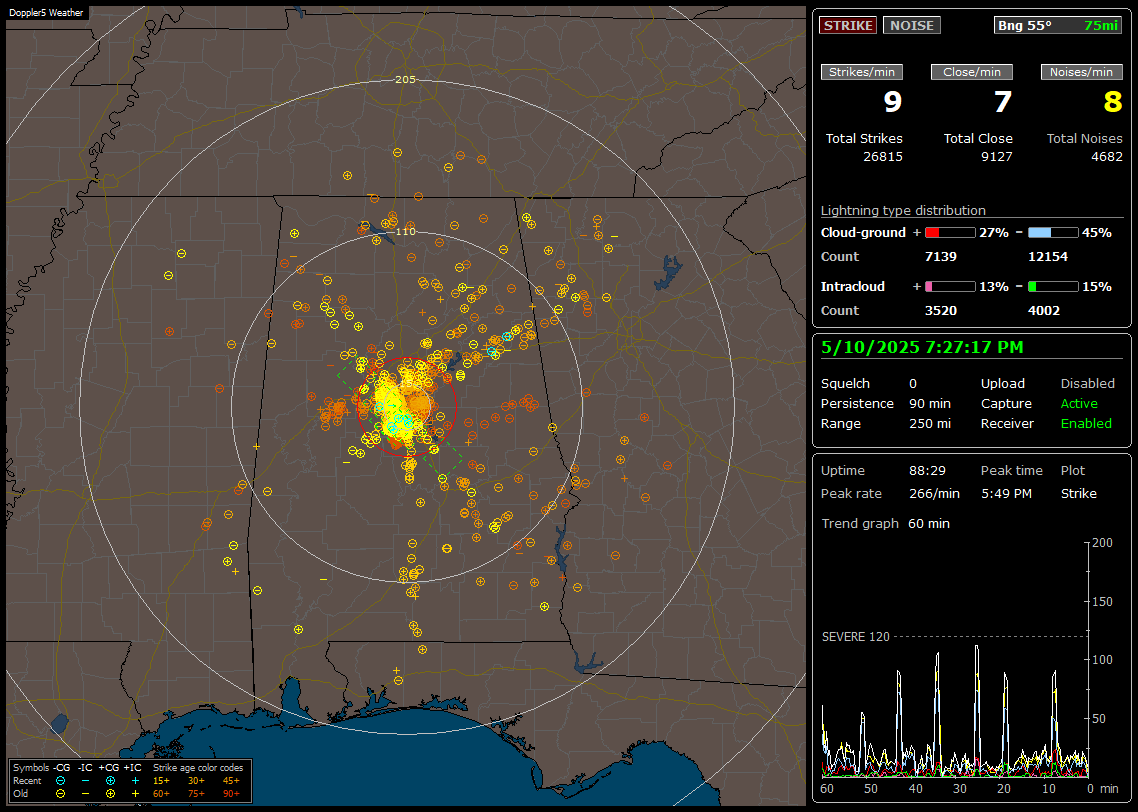Click the light blue negative Cloud-ground bar
The width and height of the screenshot is (1138, 812).
coord(1052,233)
